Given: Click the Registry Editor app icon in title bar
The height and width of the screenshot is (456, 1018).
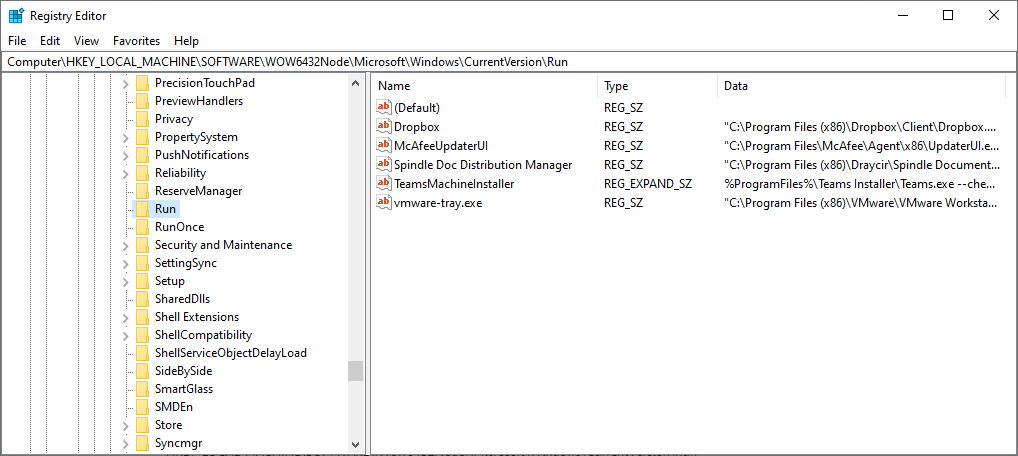Looking at the screenshot, I should 16,16.
